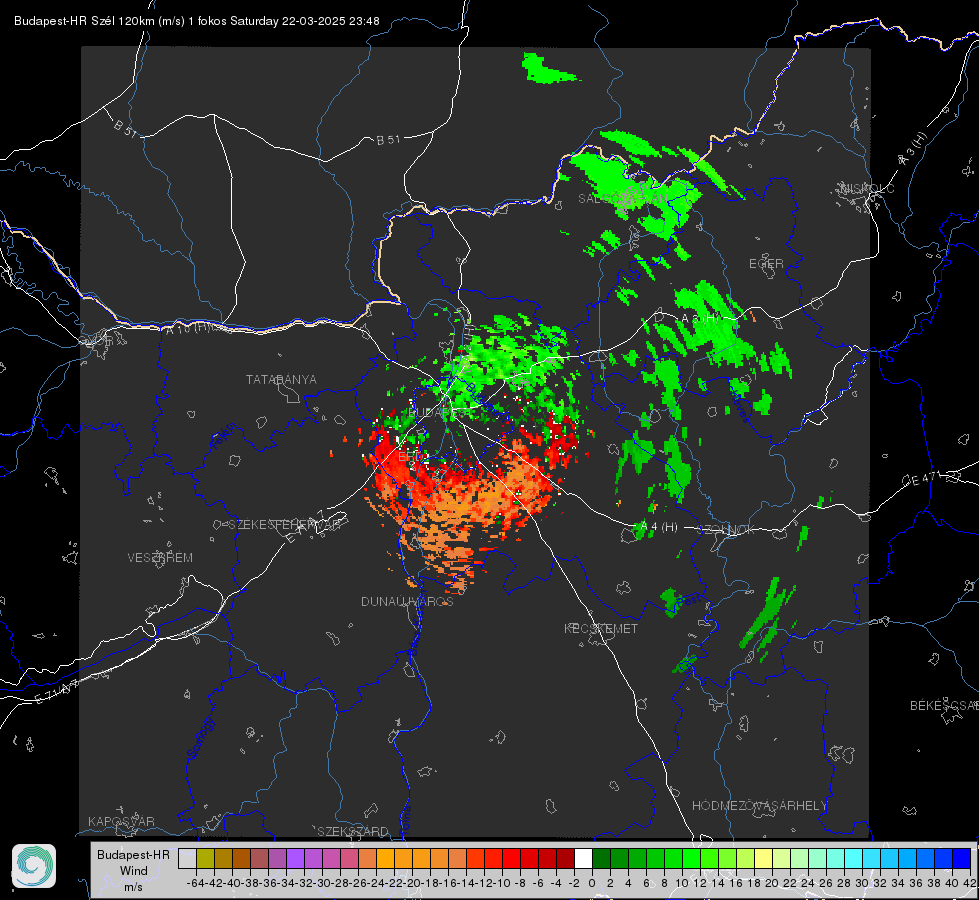The width and height of the screenshot is (979, 900).
Task: Click the KAPOSVÁR city label
Action: pyautogui.click(x=121, y=821)
